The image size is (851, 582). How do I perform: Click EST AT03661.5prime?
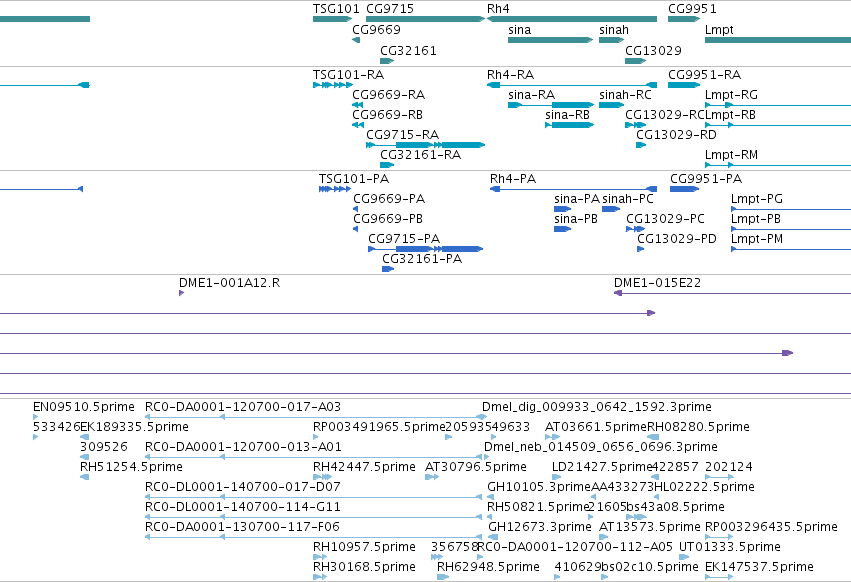pos(552,437)
